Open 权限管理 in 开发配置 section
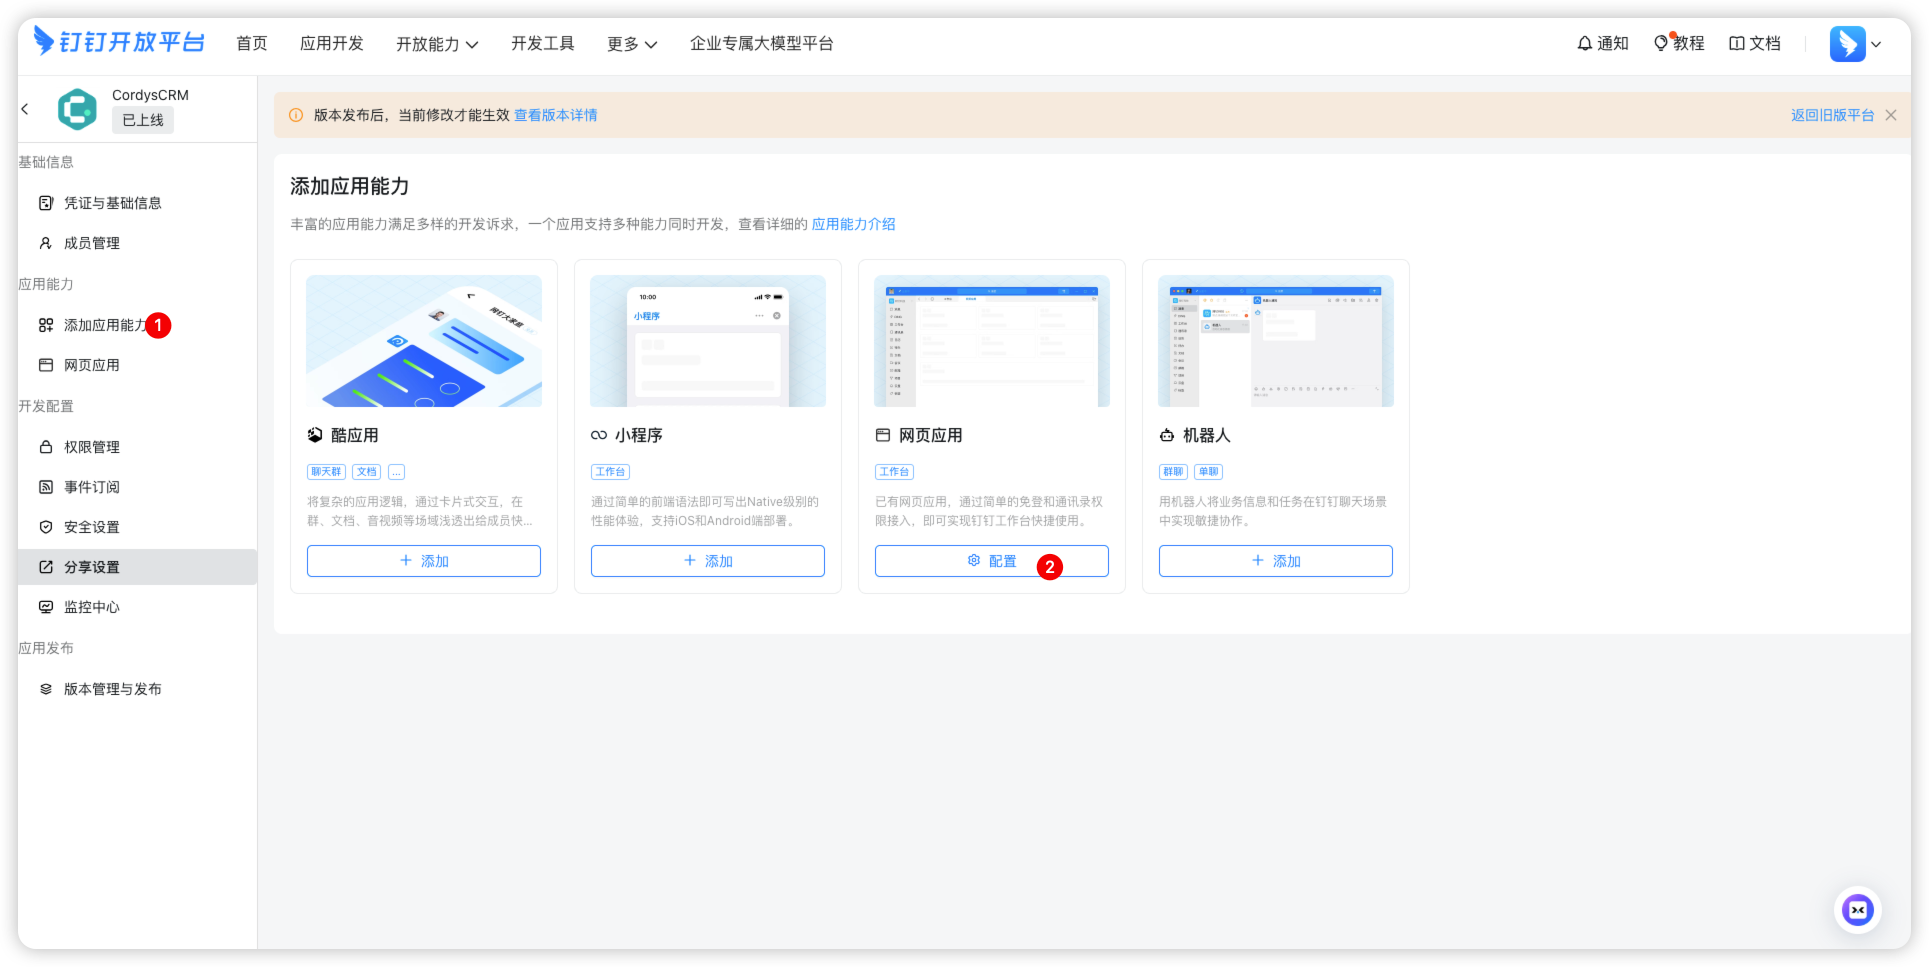This screenshot has width=1929, height=967. (x=91, y=447)
